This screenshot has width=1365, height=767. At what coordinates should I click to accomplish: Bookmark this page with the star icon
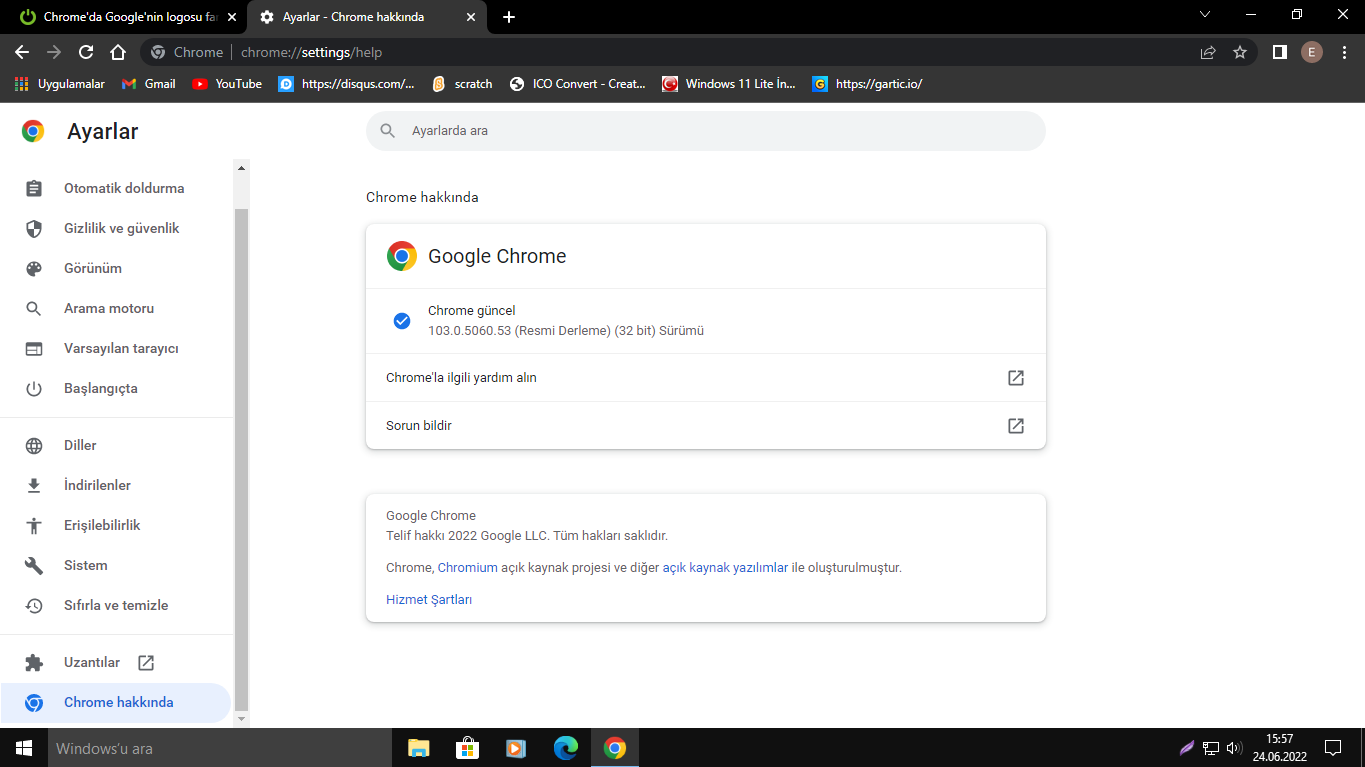(x=1240, y=52)
